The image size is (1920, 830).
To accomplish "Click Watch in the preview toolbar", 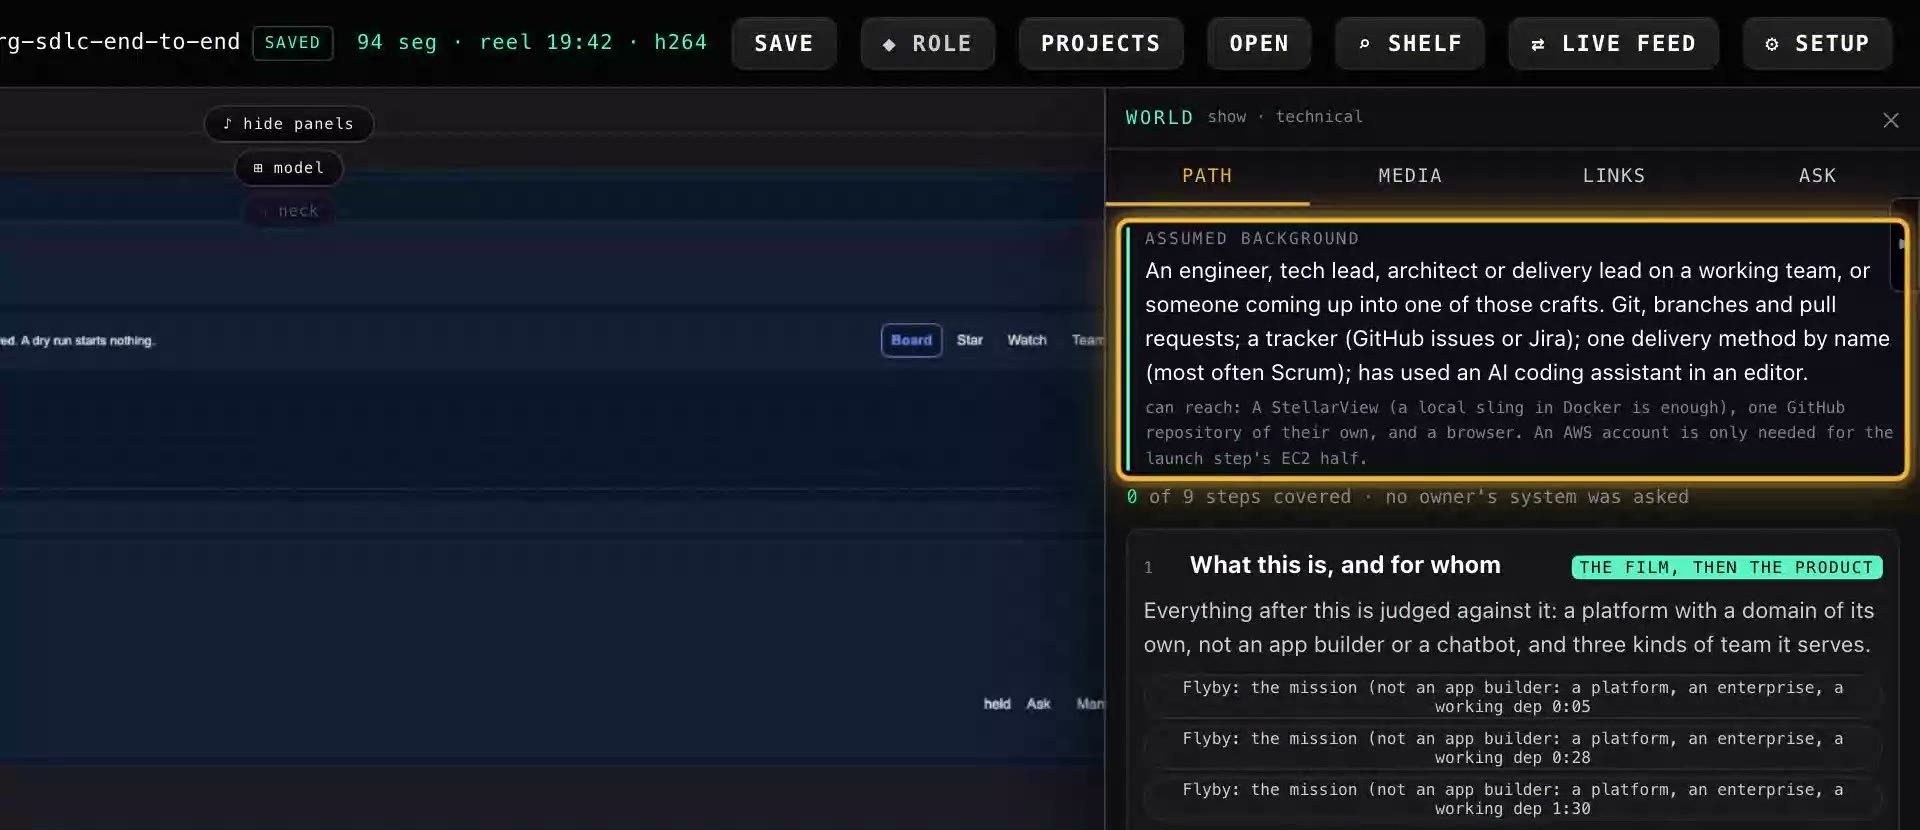I will click(1026, 340).
